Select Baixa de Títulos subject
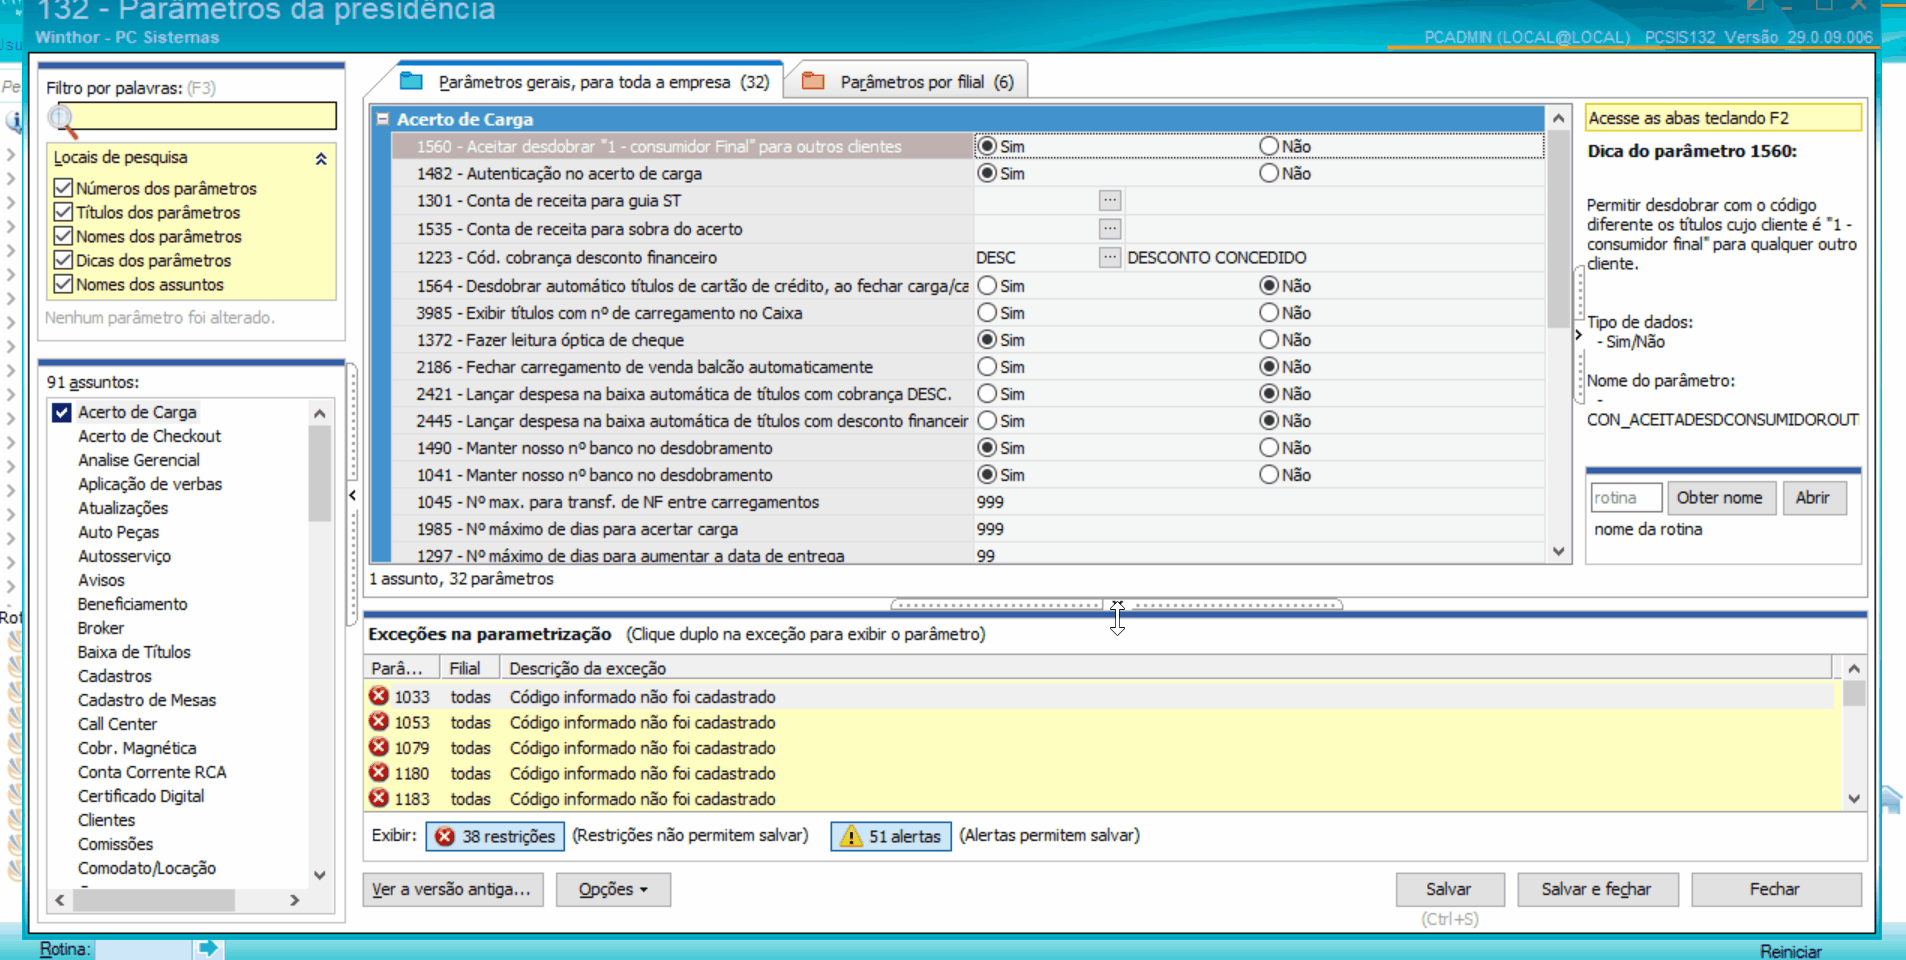The image size is (1906, 960). 134,652
